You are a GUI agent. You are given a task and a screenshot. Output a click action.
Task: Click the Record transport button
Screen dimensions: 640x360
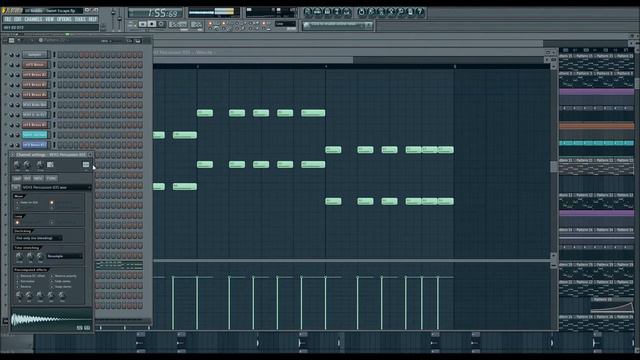coord(161,24)
